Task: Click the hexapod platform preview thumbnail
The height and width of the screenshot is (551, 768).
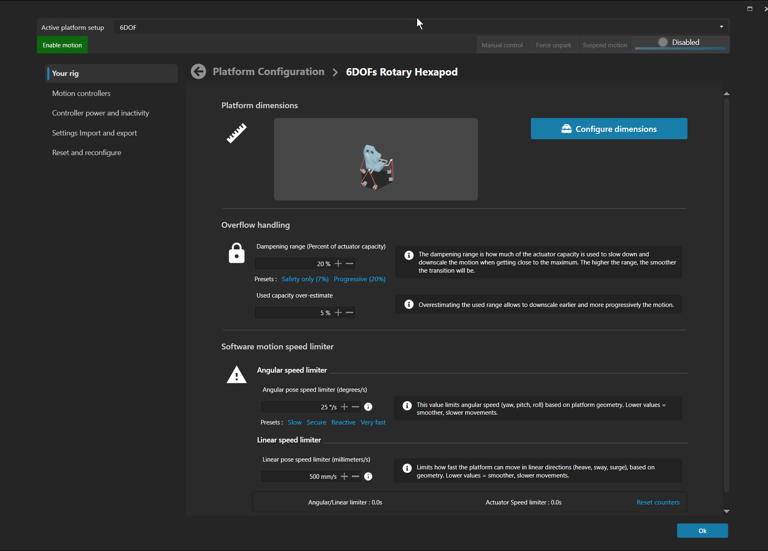Action: click(376, 159)
